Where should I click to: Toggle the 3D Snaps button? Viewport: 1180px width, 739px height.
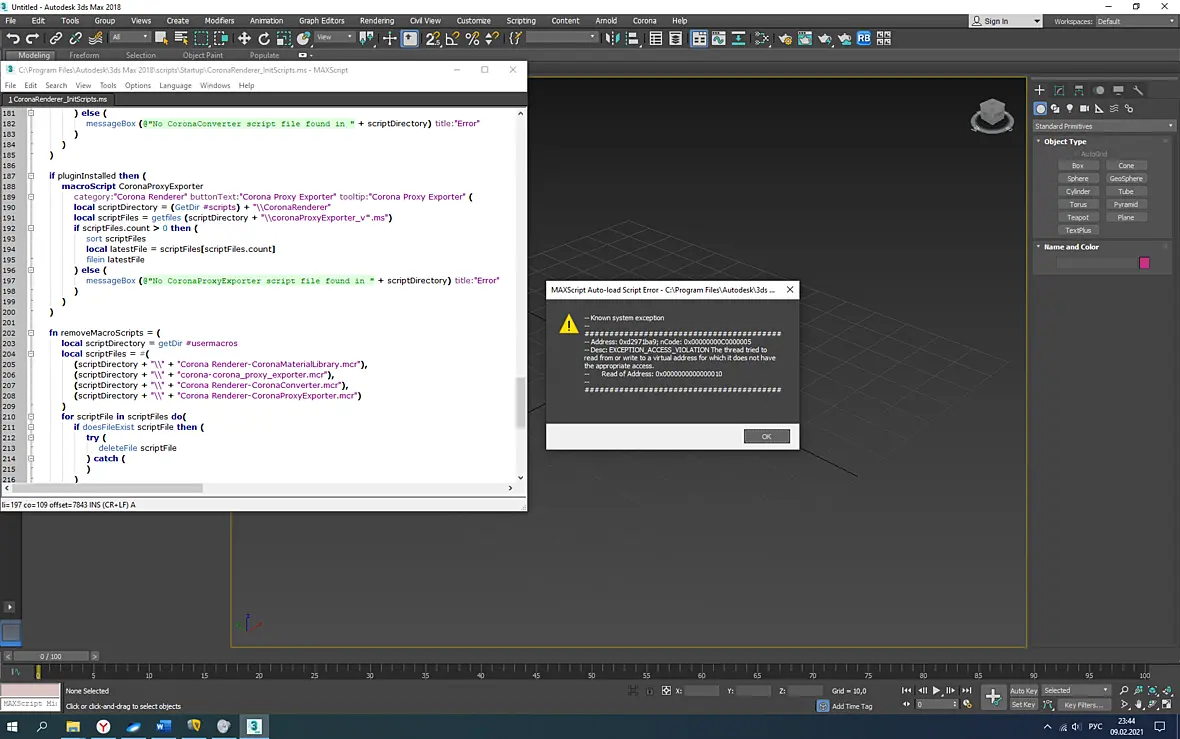coord(432,38)
